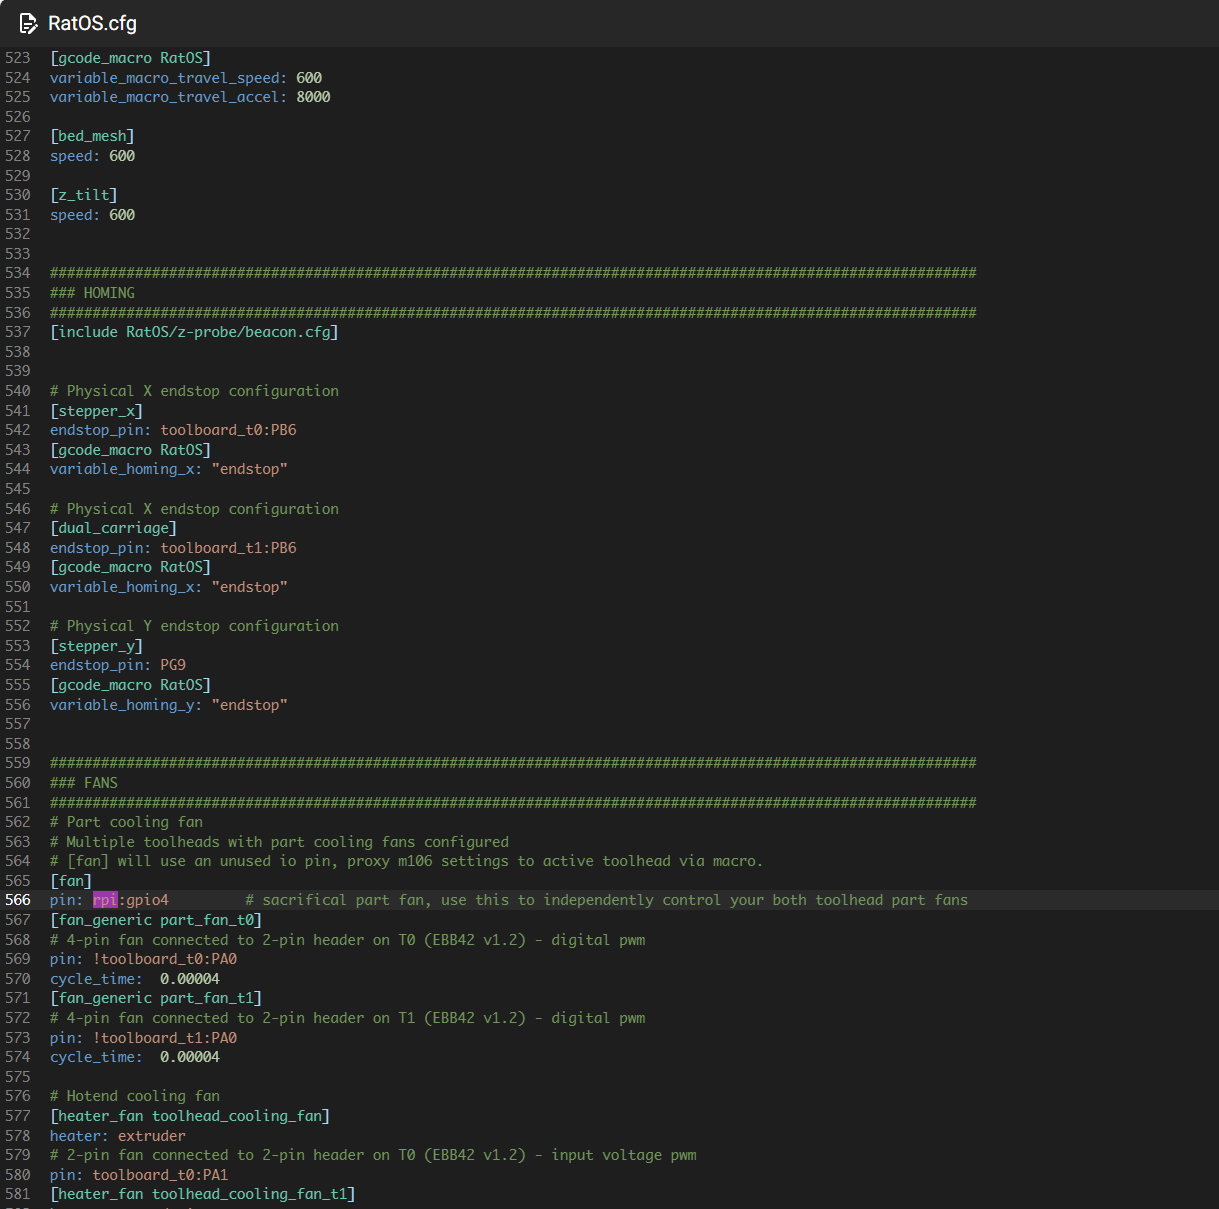Screen dimensions: 1219x1209
Task: Click the ### FANS comment header
Action: tap(83, 782)
